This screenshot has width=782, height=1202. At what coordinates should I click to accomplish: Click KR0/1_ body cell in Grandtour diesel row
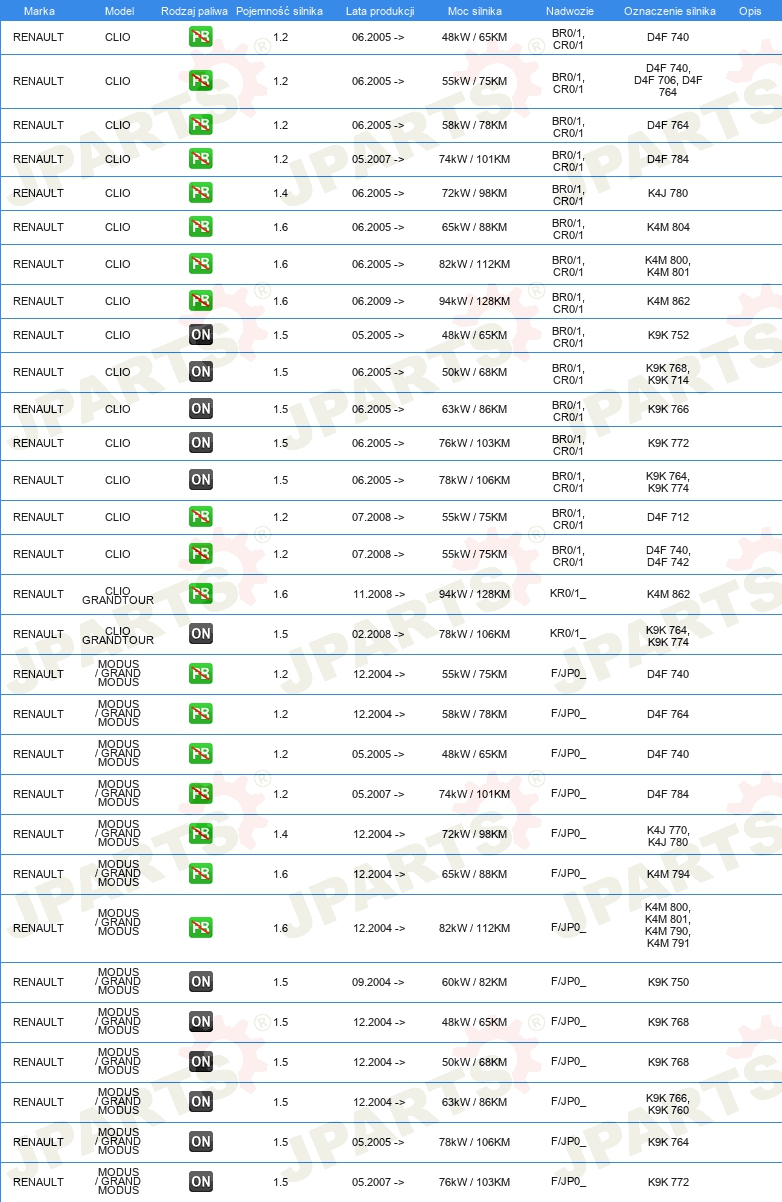click(568, 634)
